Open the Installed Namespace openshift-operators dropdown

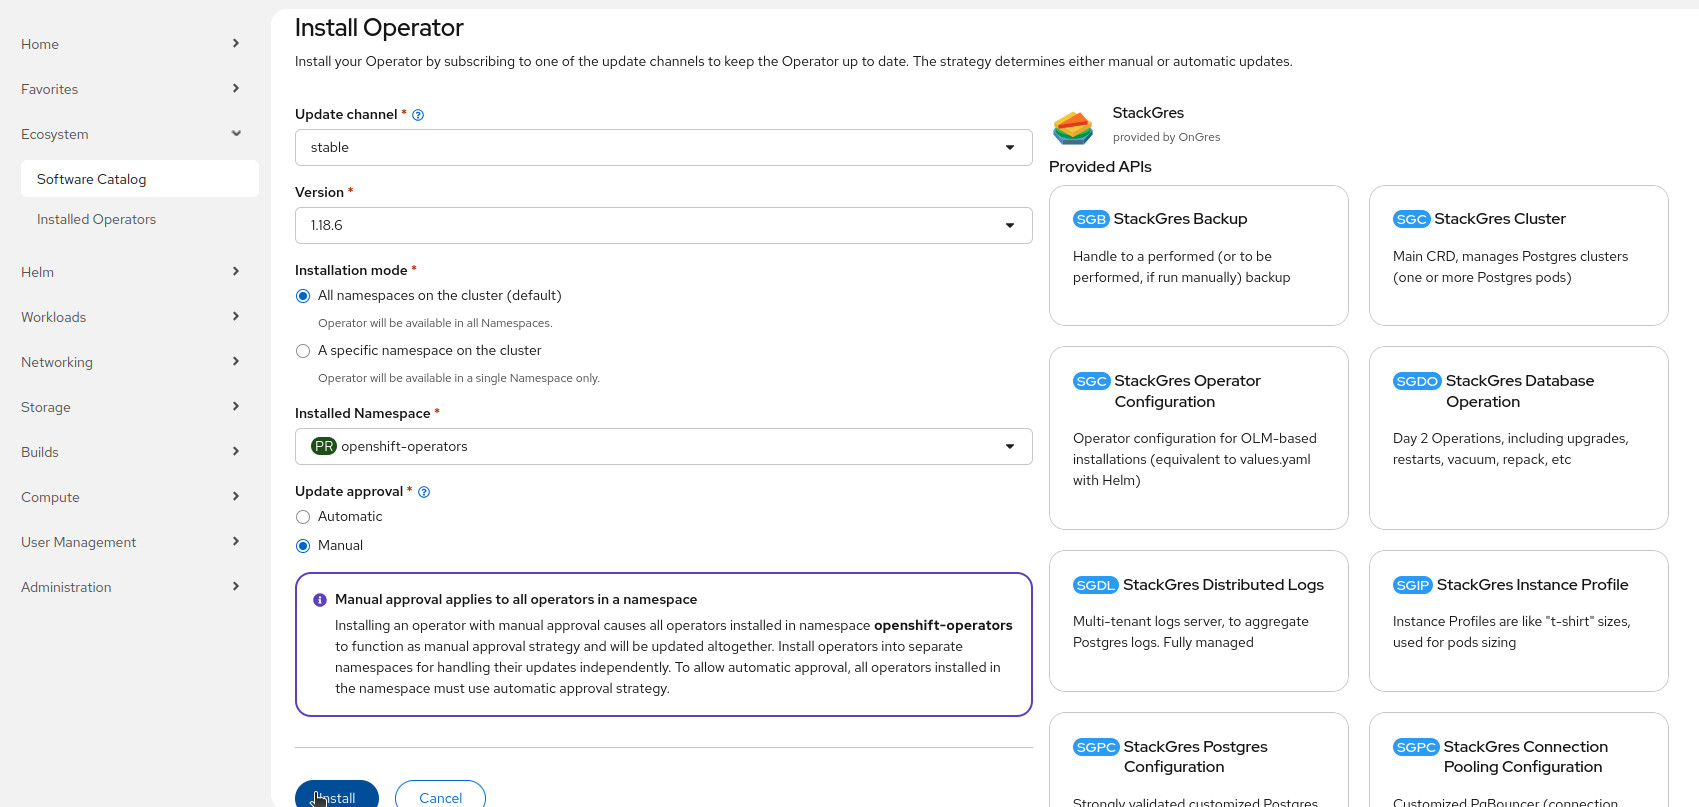click(x=663, y=446)
